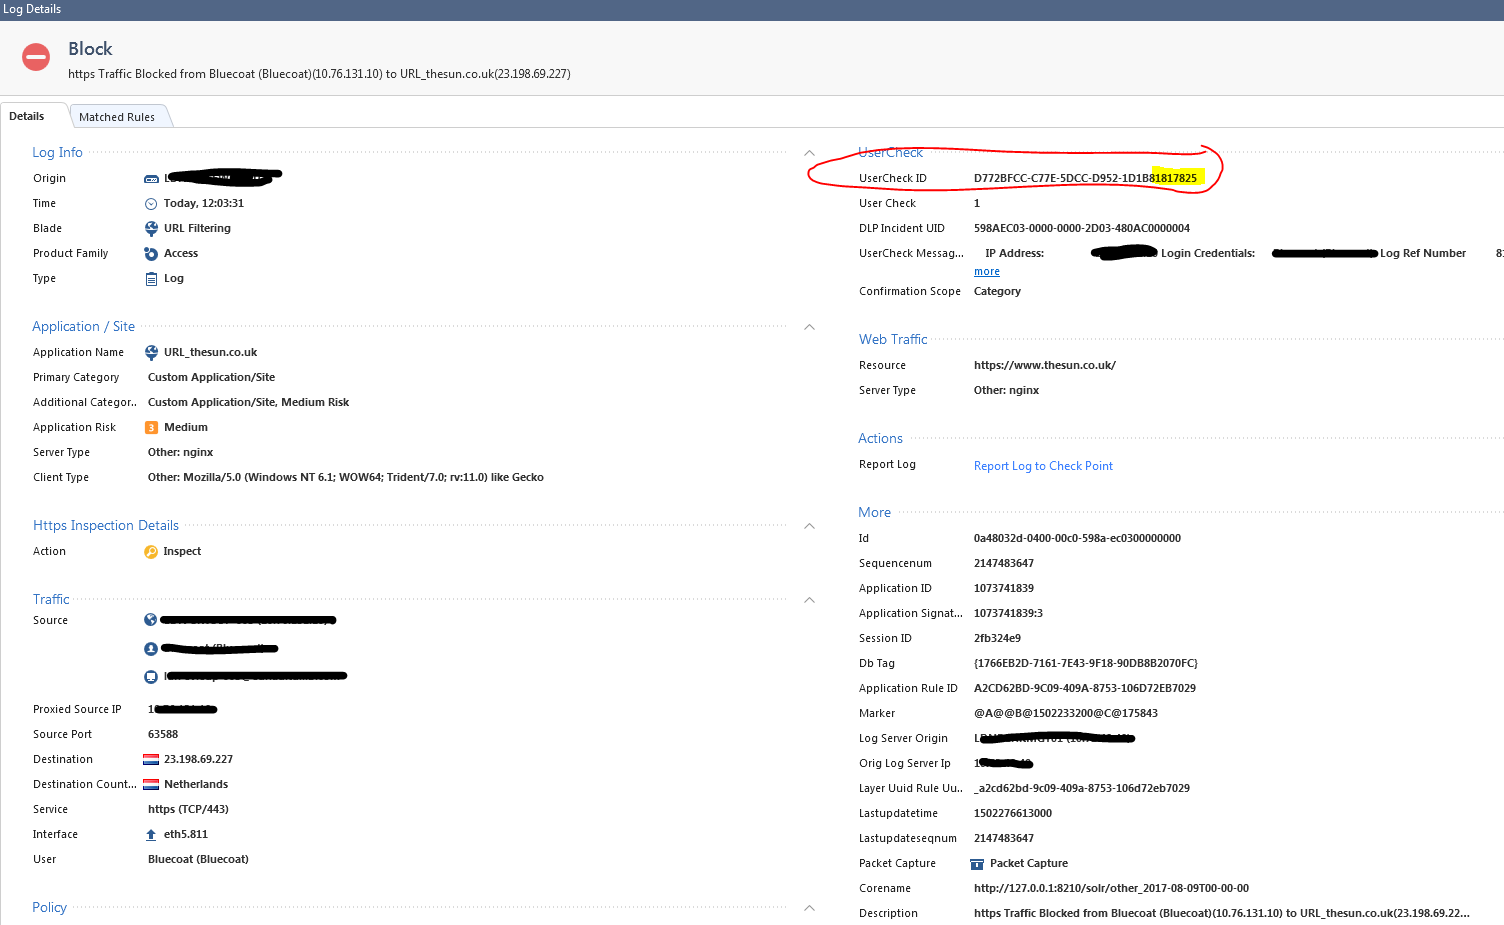Click the user icon in Source

[x=151, y=649]
